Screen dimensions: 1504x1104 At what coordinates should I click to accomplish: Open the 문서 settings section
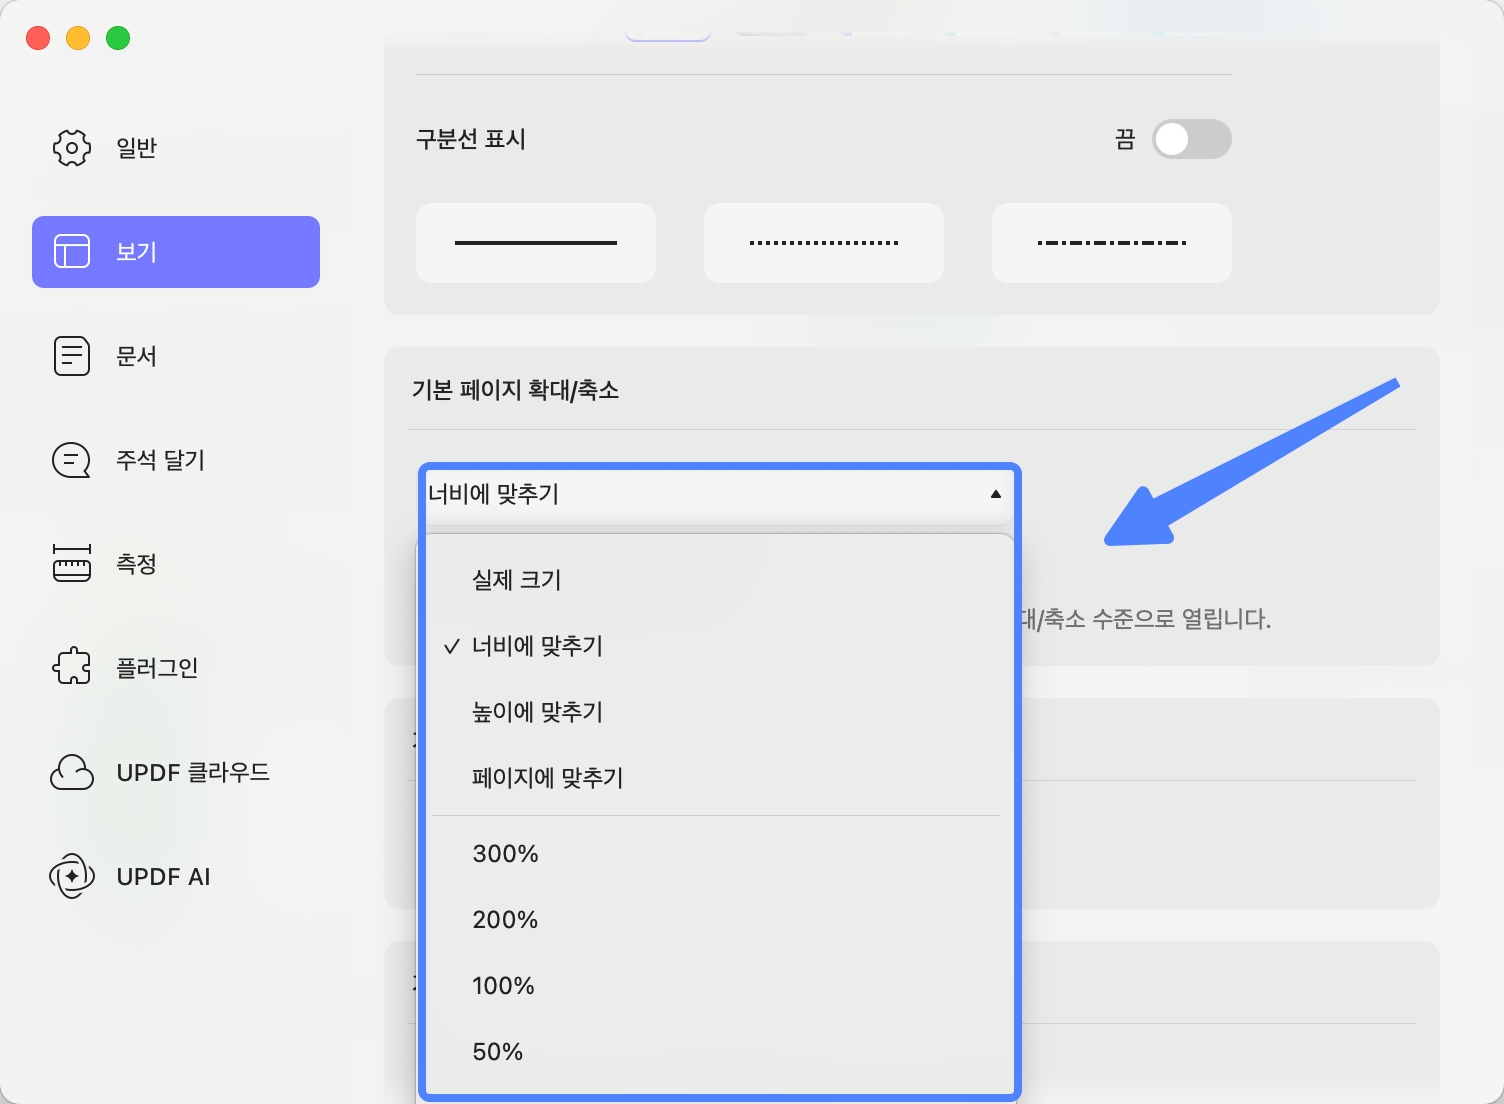point(176,356)
